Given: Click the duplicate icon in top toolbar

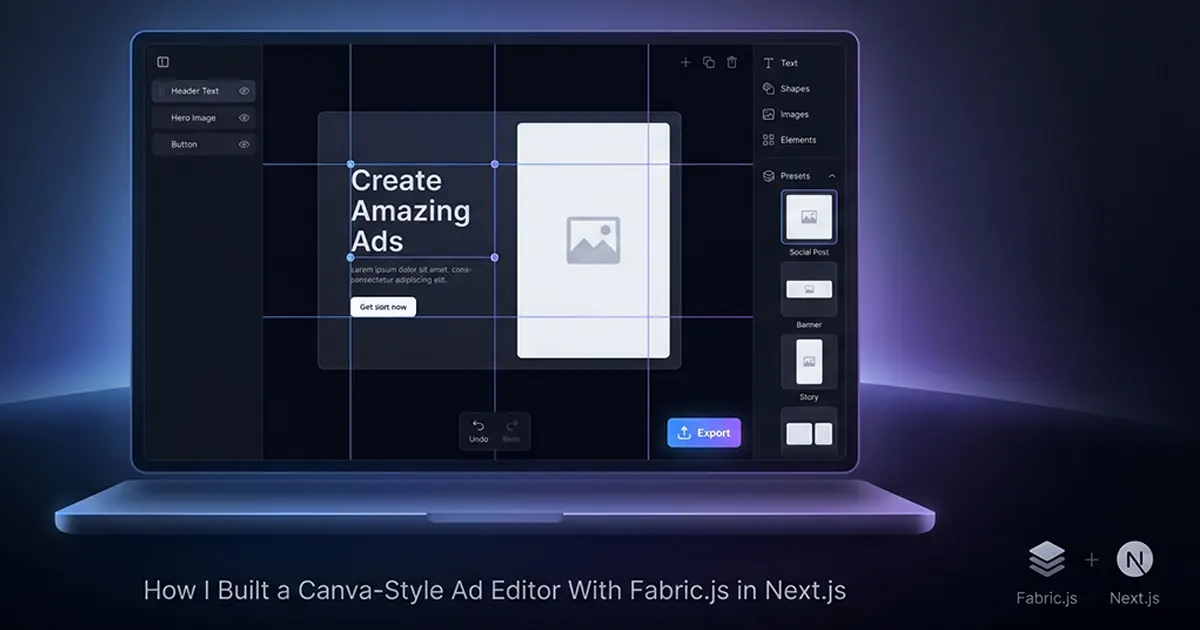Looking at the screenshot, I should [x=709, y=62].
